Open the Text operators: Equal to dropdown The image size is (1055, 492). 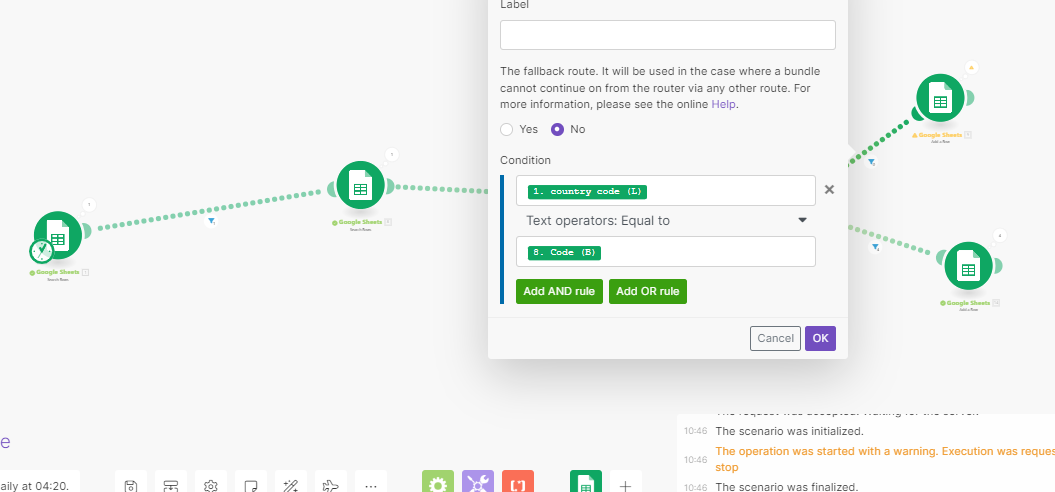[666, 221]
